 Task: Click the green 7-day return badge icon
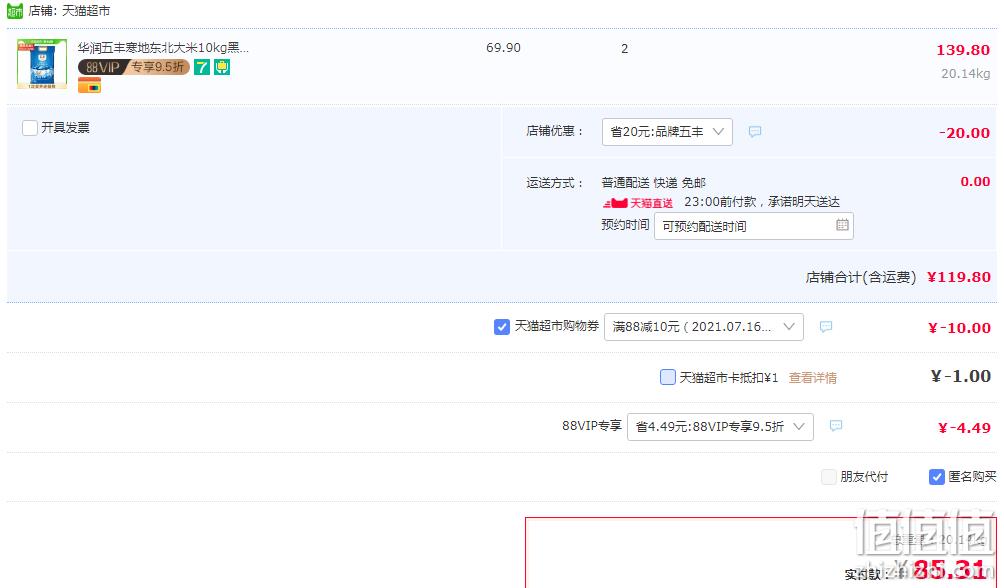coord(202,67)
